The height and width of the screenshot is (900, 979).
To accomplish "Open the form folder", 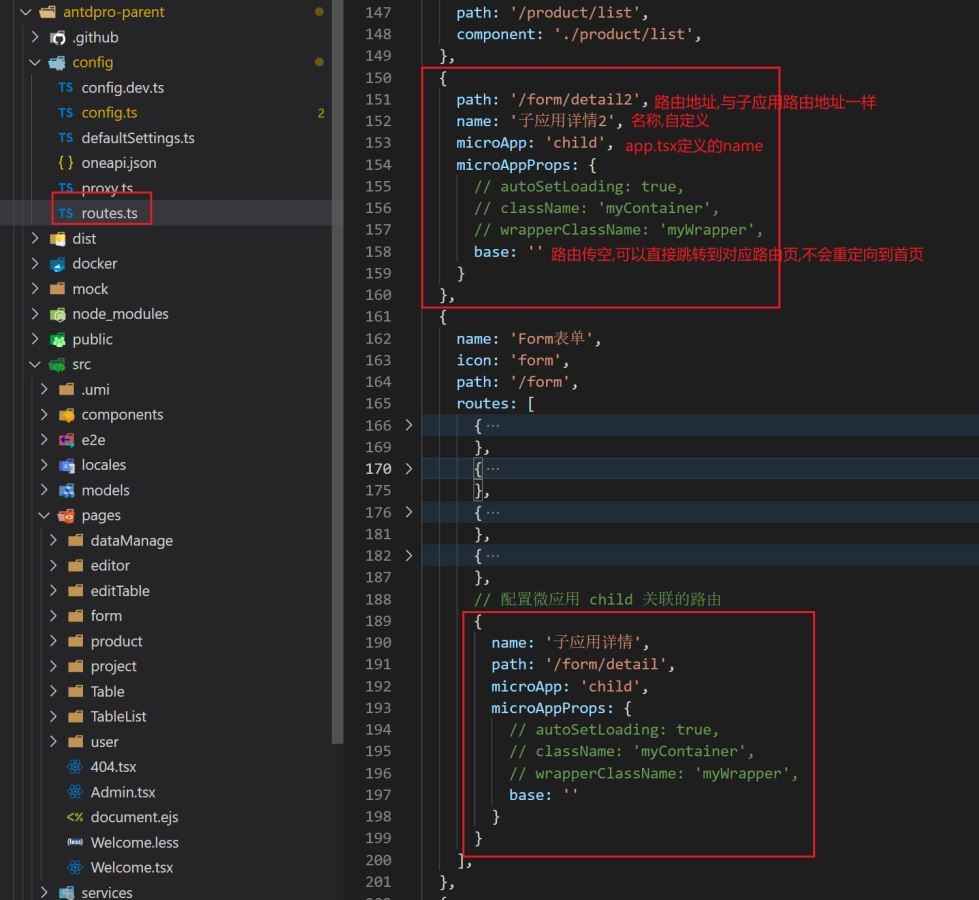I will point(106,616).
